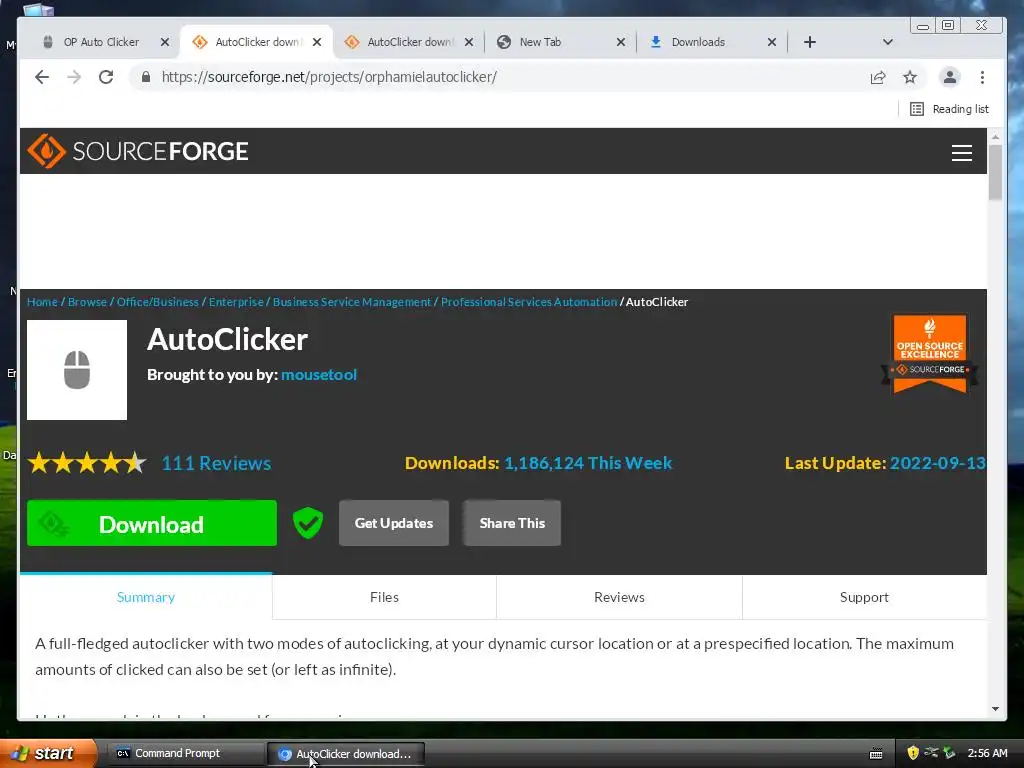Screen dimensions: 1024x768
Task: Click the Open Source Excellence badge
Action: coord(929,354)
